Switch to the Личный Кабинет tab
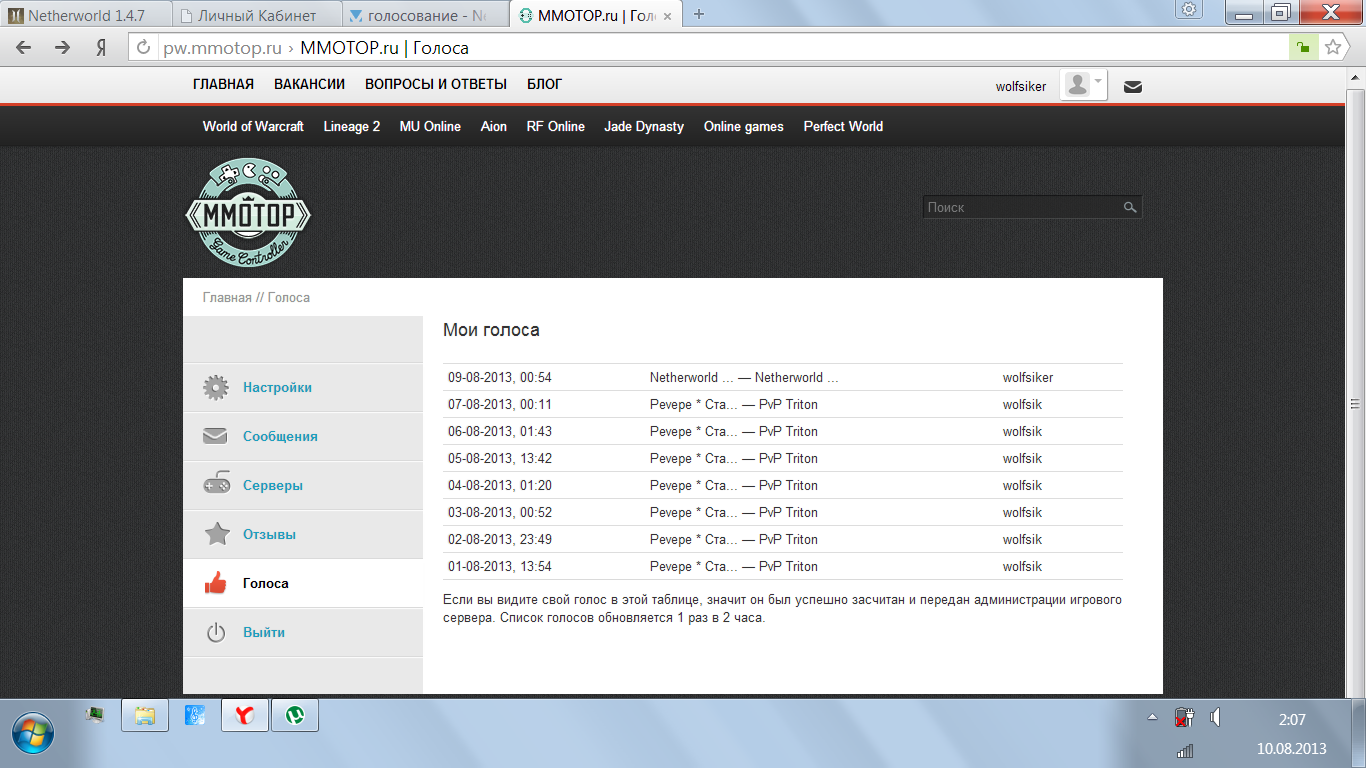Image resolution: width=1366 pixels, height=768 pixels. tap(256, 15)
